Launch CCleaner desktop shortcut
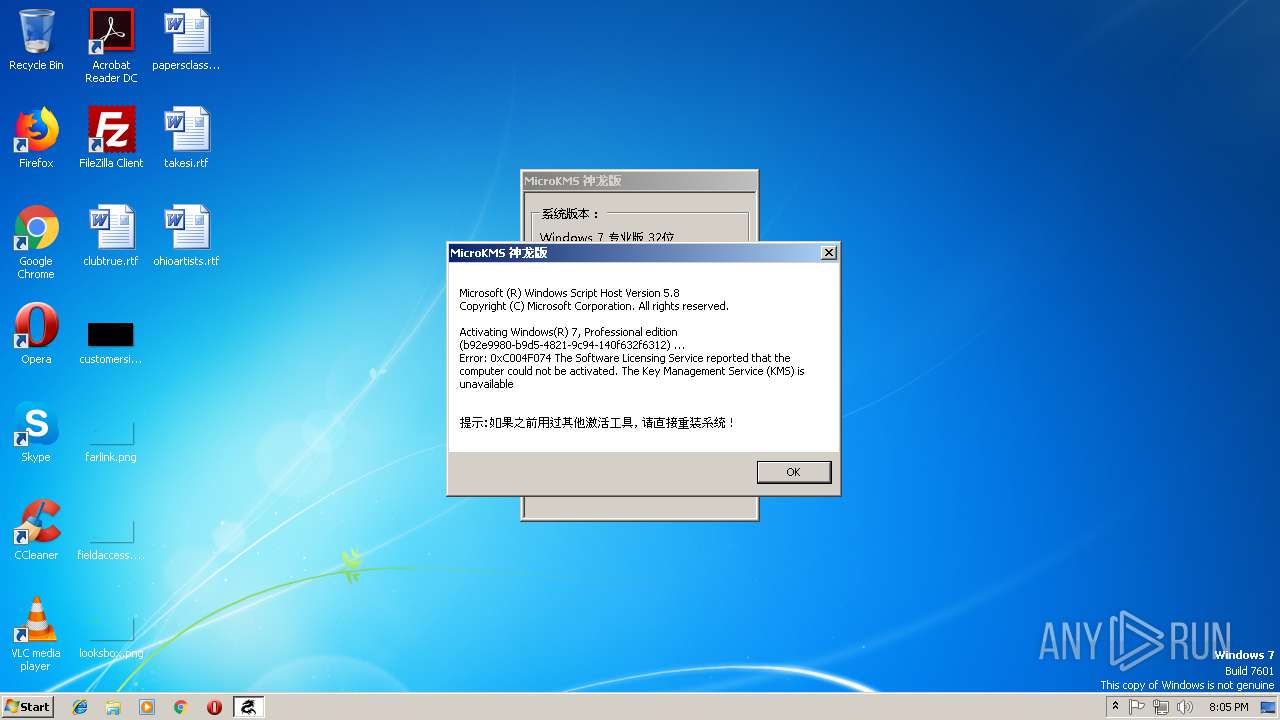 (36, 530)
